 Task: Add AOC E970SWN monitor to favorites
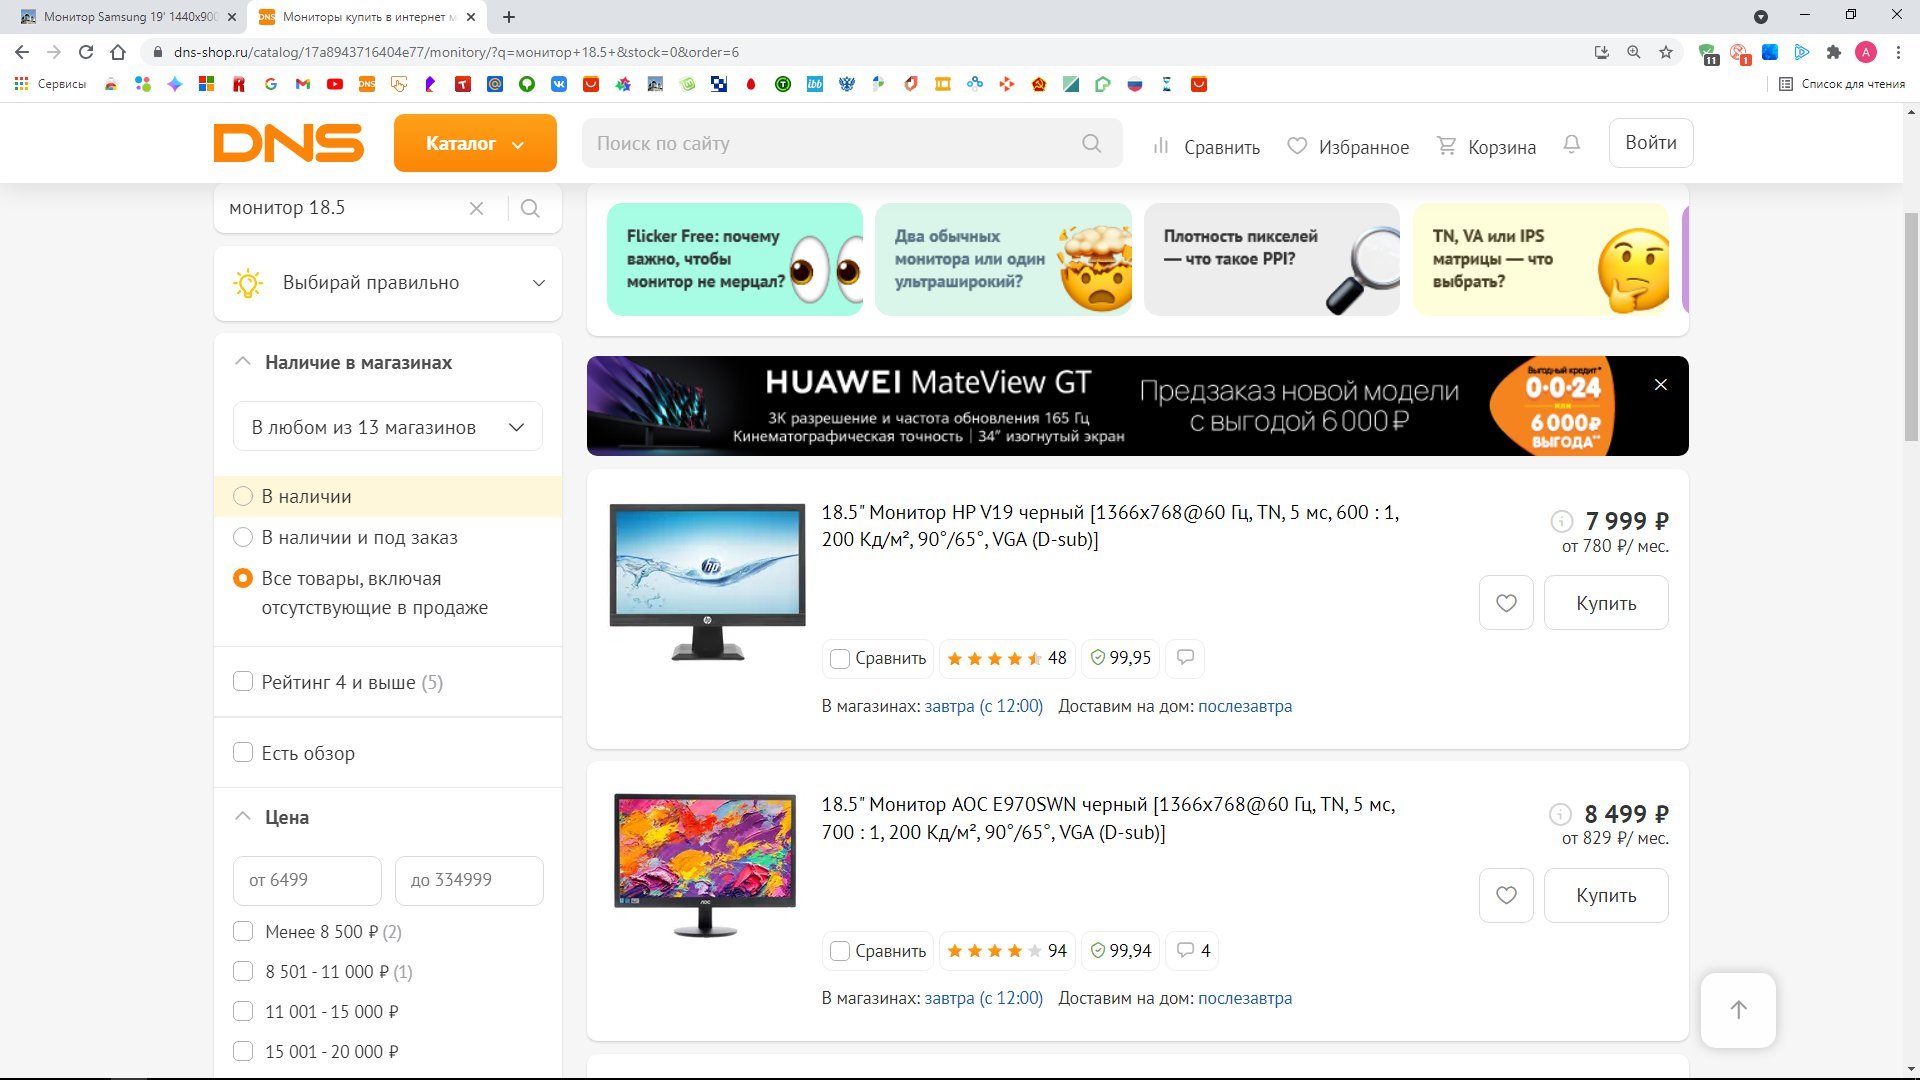(1506, 895)
